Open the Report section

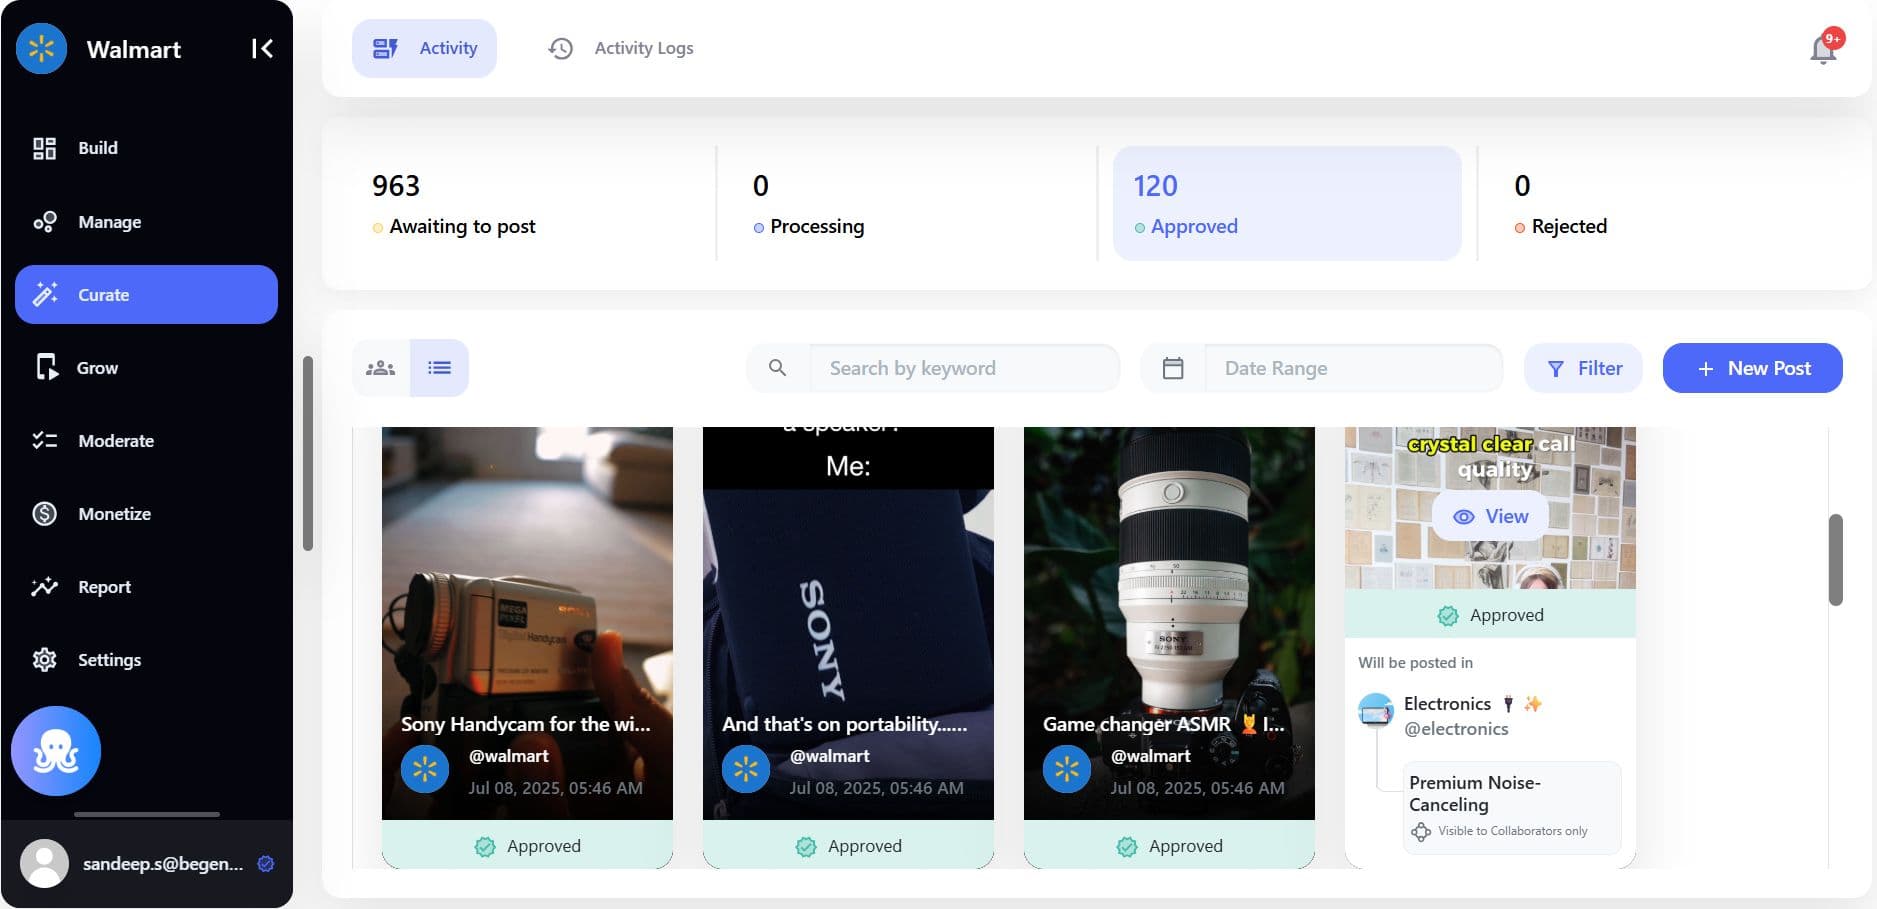[x=146, y=587]
